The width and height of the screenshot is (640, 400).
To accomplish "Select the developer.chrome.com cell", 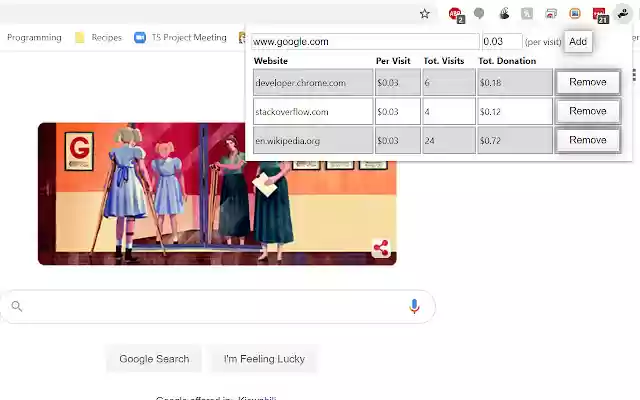I will click(313, 82).
